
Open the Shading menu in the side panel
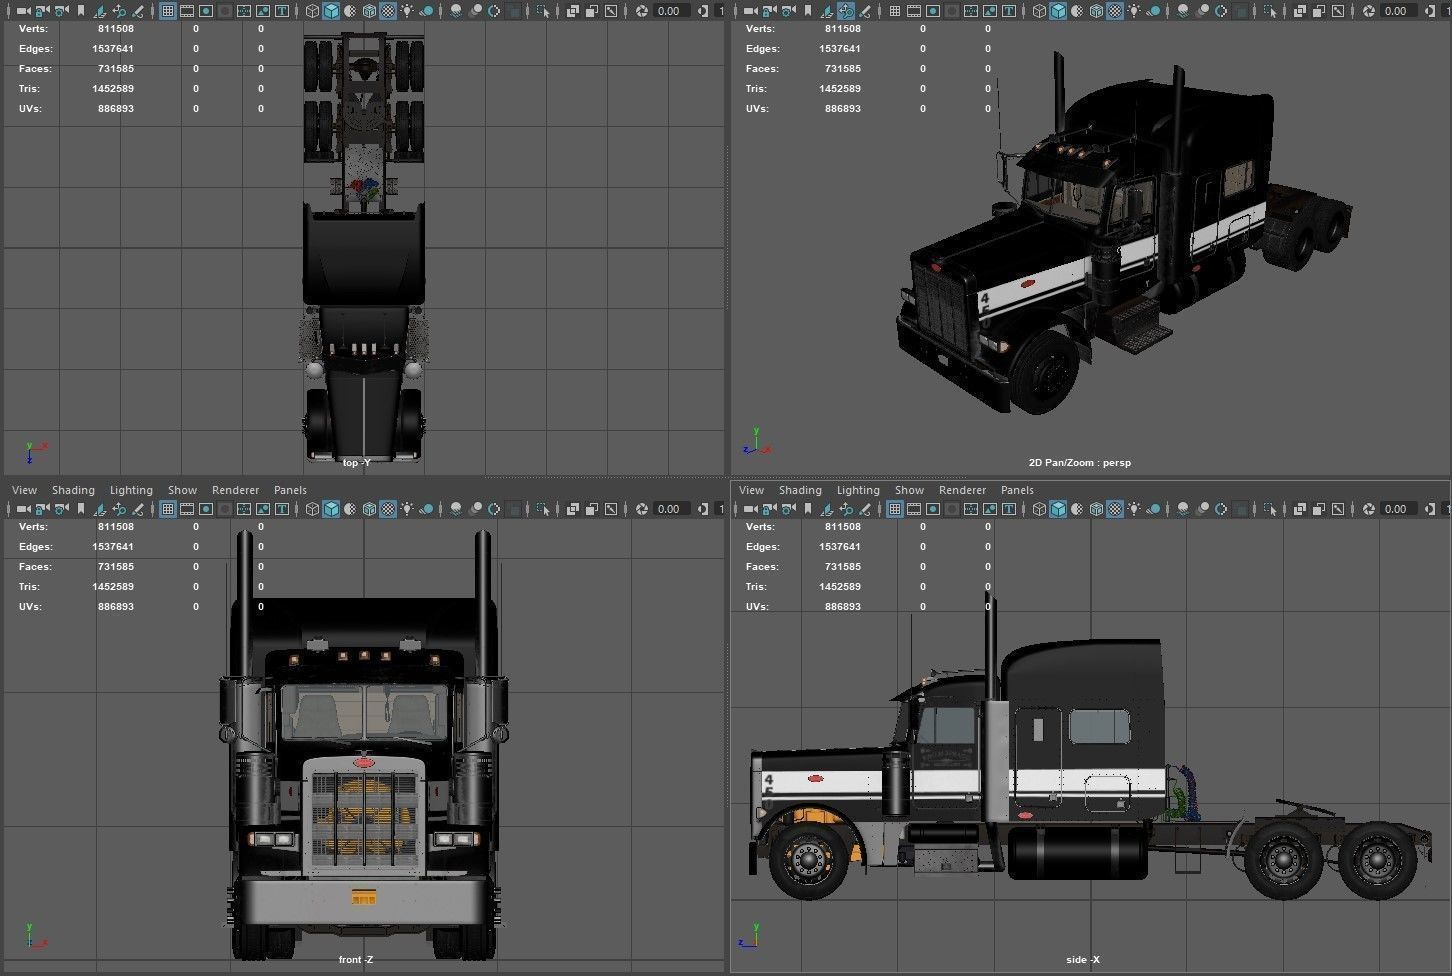point(800,490)
